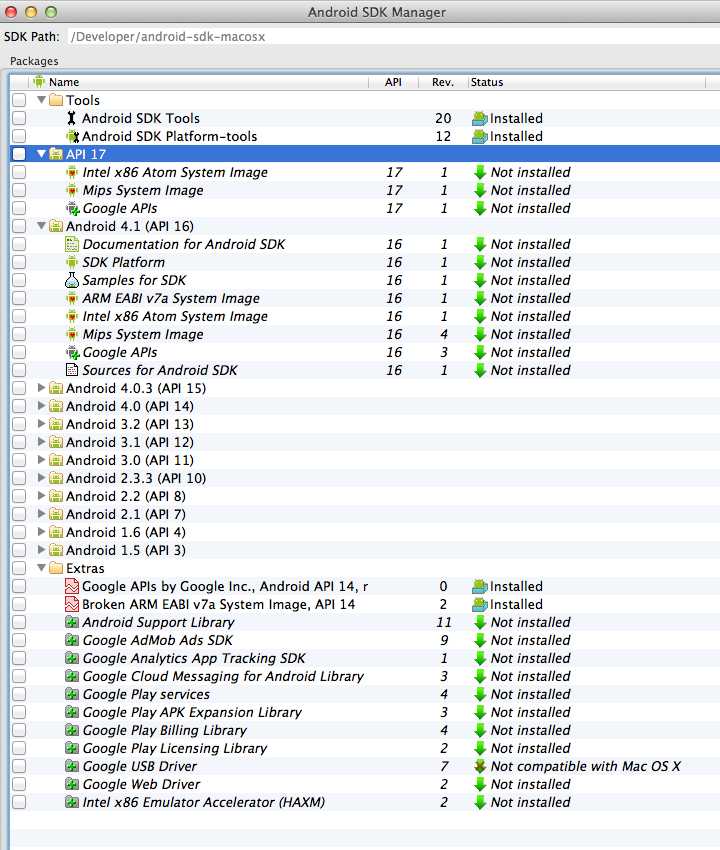Expand the Android 4.0.3 (API 15) group
This screenshot has height=850, width=720.
[41, 388]
